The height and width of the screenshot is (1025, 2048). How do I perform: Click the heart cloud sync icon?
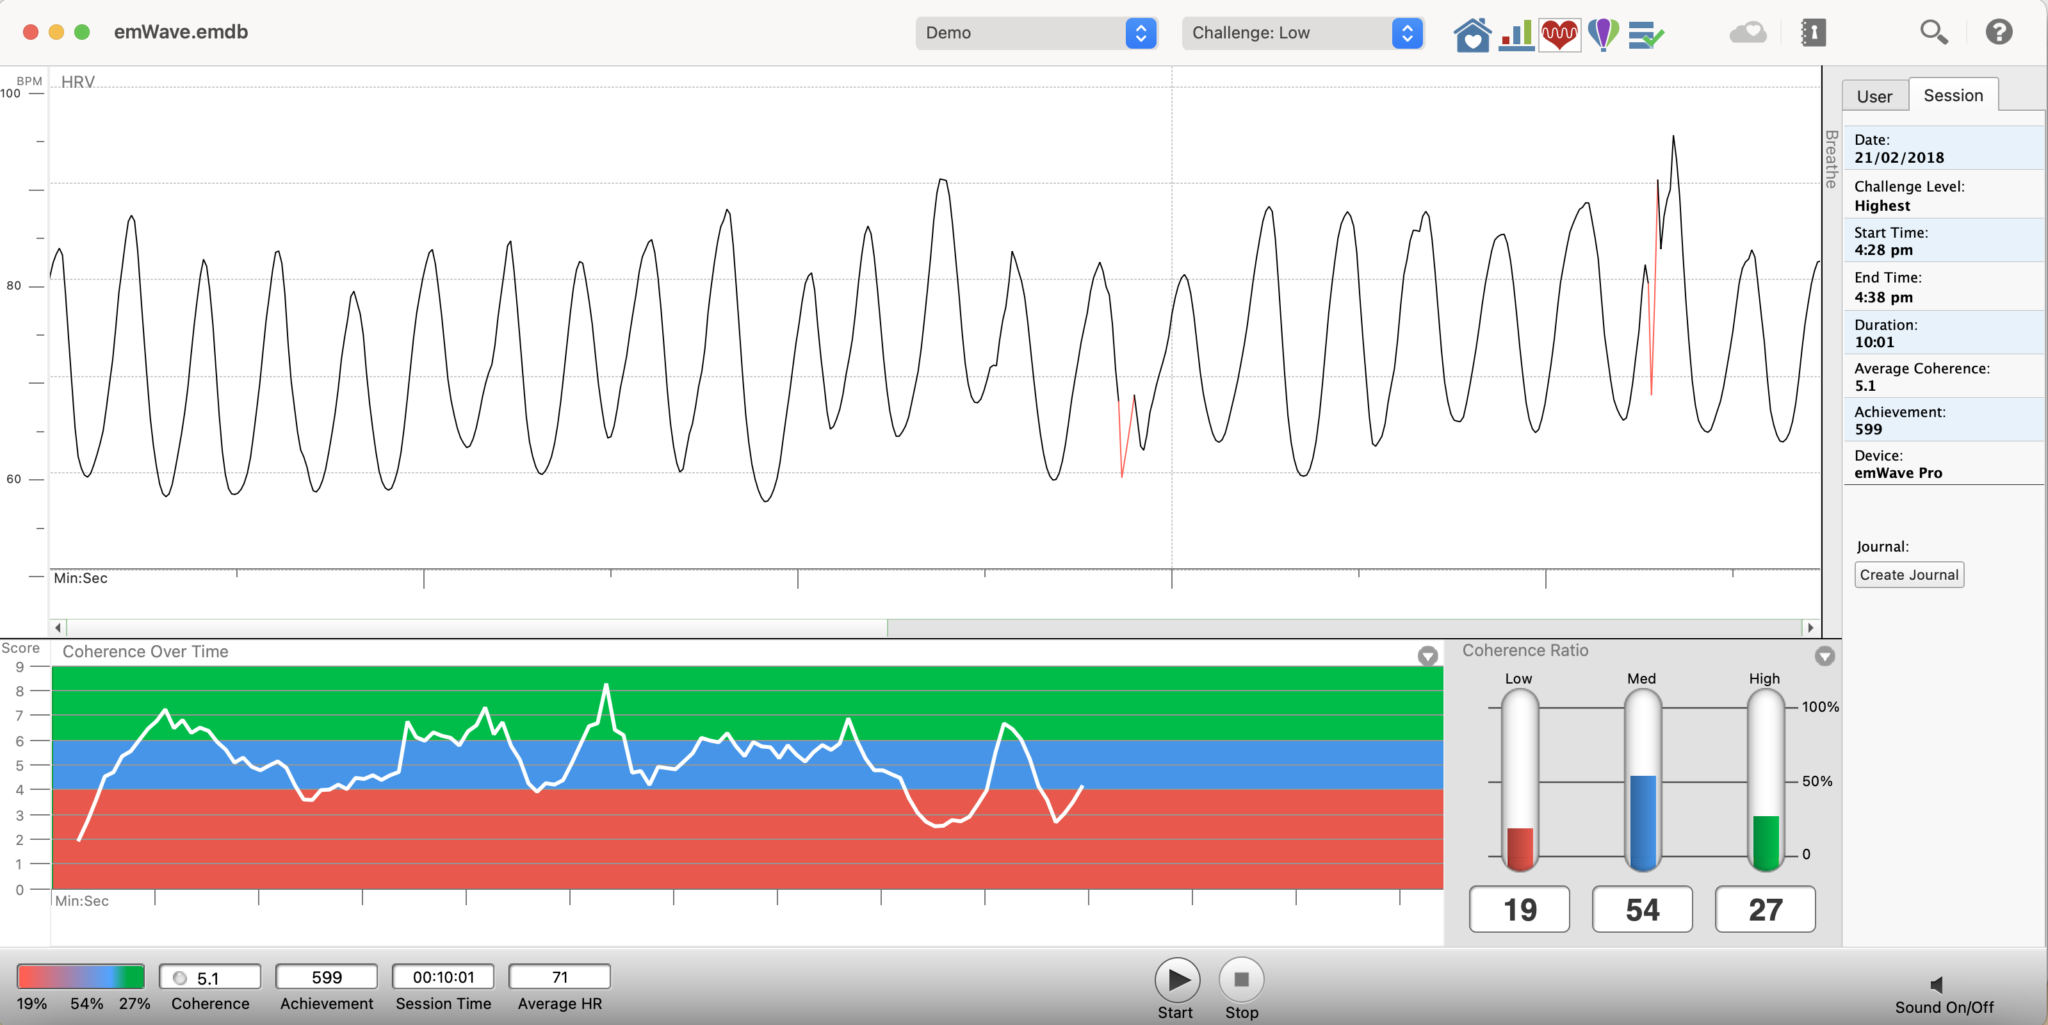pos(1748,33)
